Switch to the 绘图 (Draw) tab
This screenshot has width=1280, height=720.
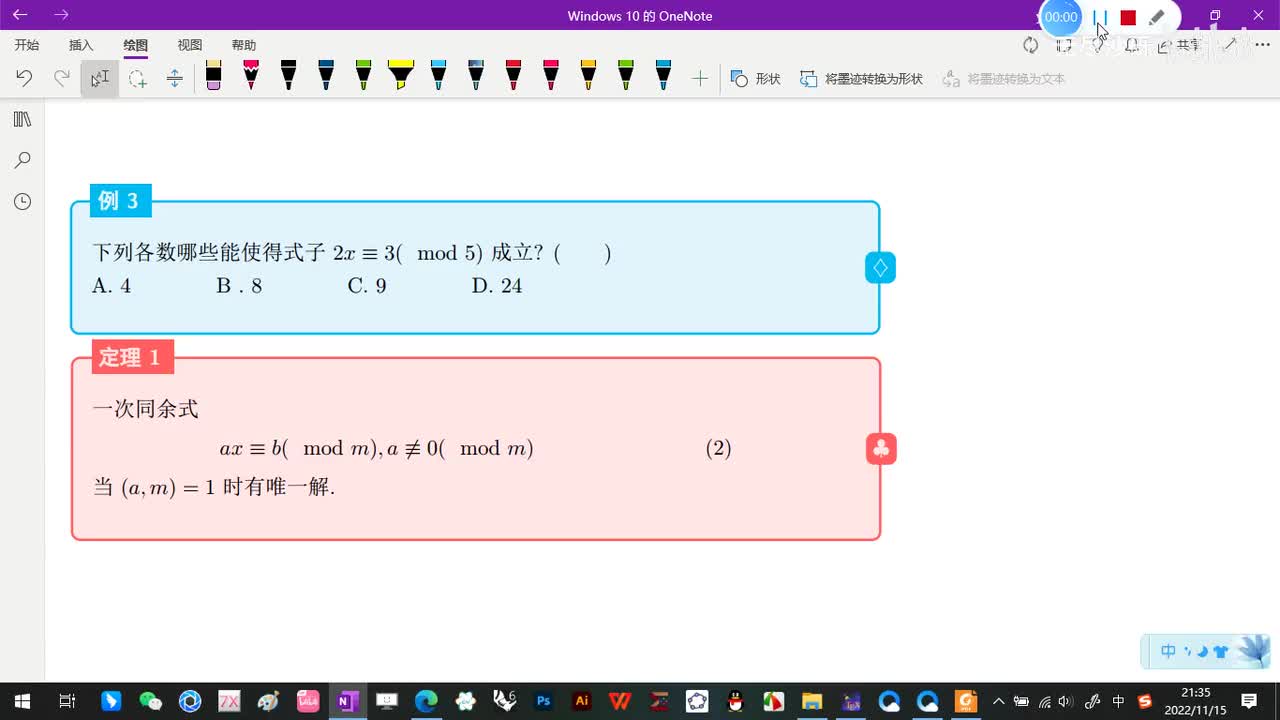click(x=135, y=45)
